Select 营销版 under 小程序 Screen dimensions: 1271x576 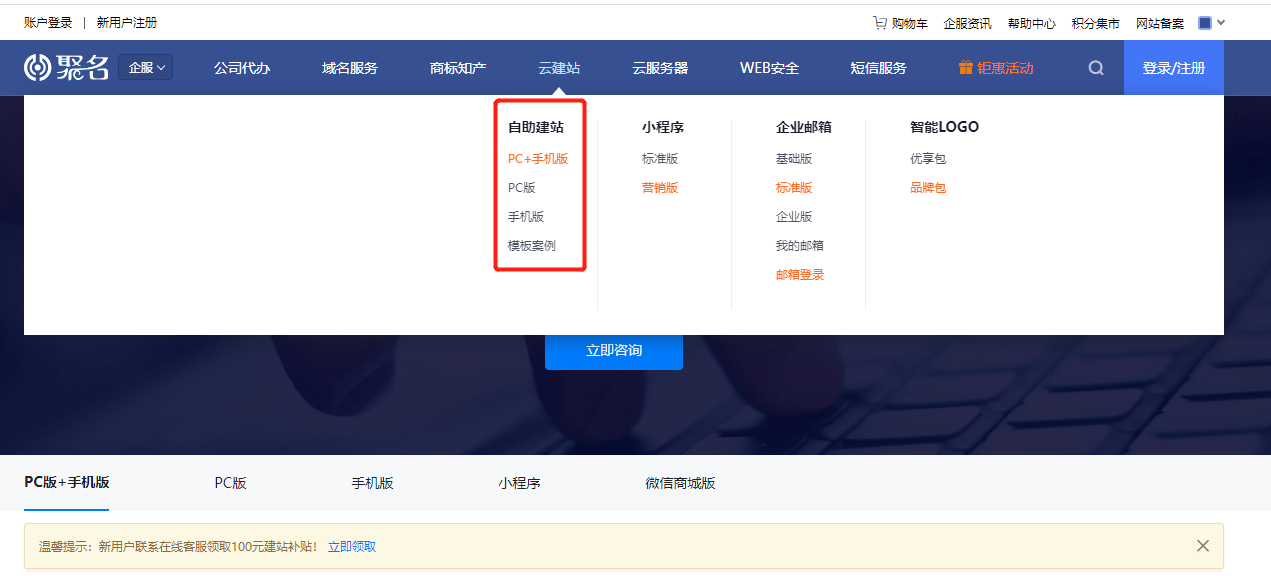point(660,188)
